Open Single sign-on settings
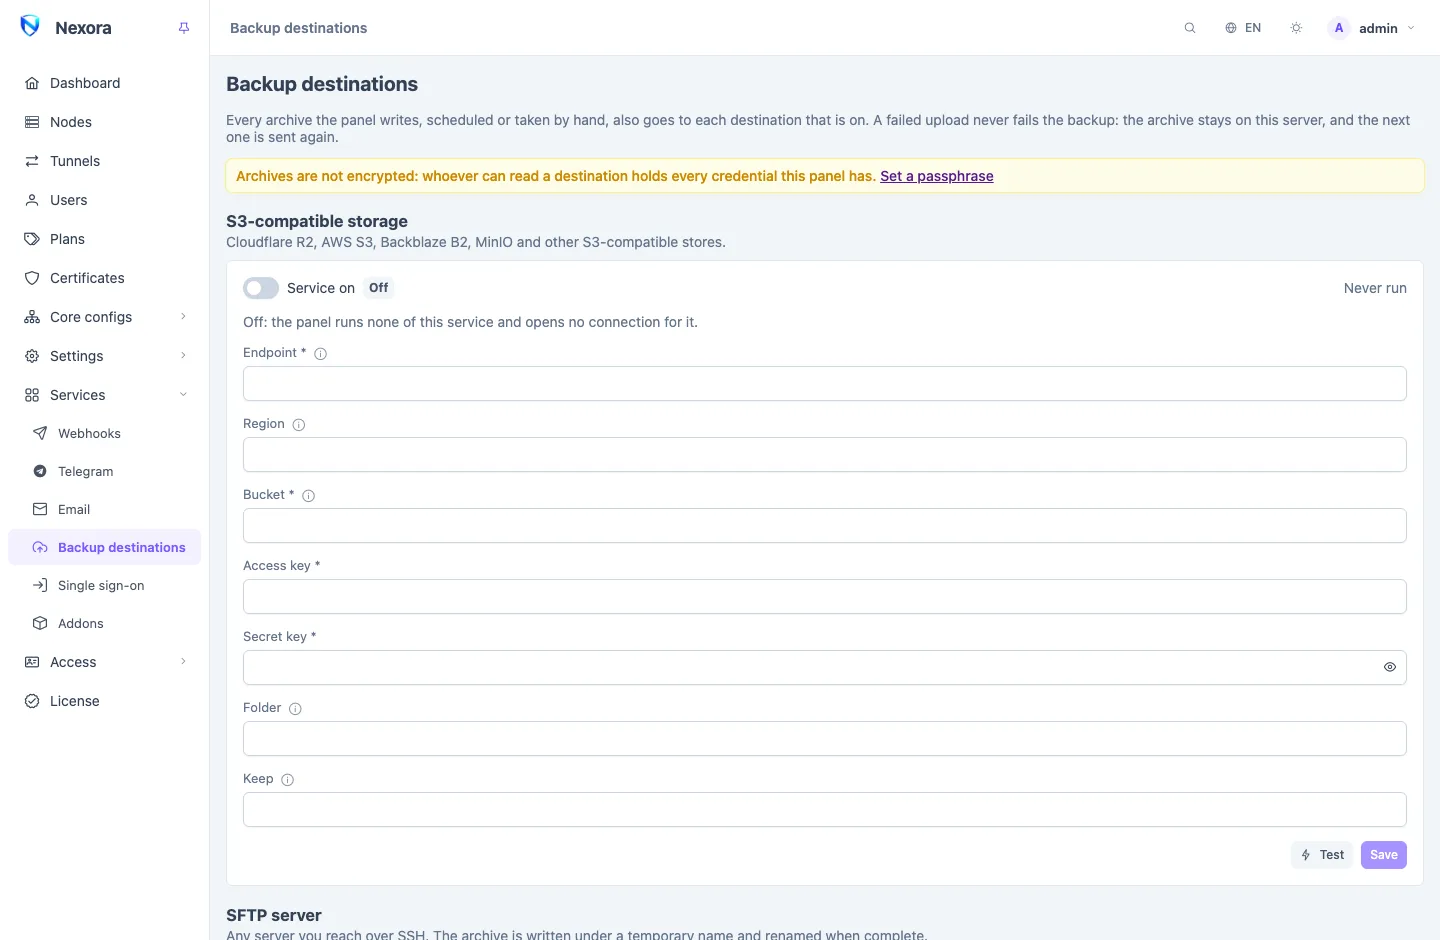1440x940 pixels. 105,585
